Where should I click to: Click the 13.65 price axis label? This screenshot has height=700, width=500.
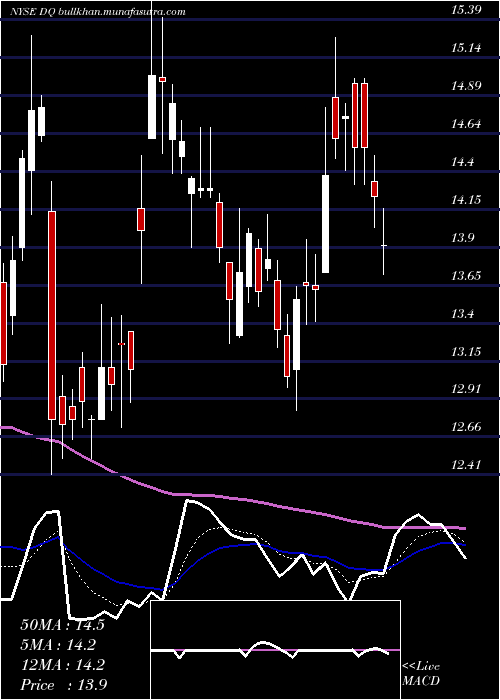pyautogui.click(x=466, y=275)
